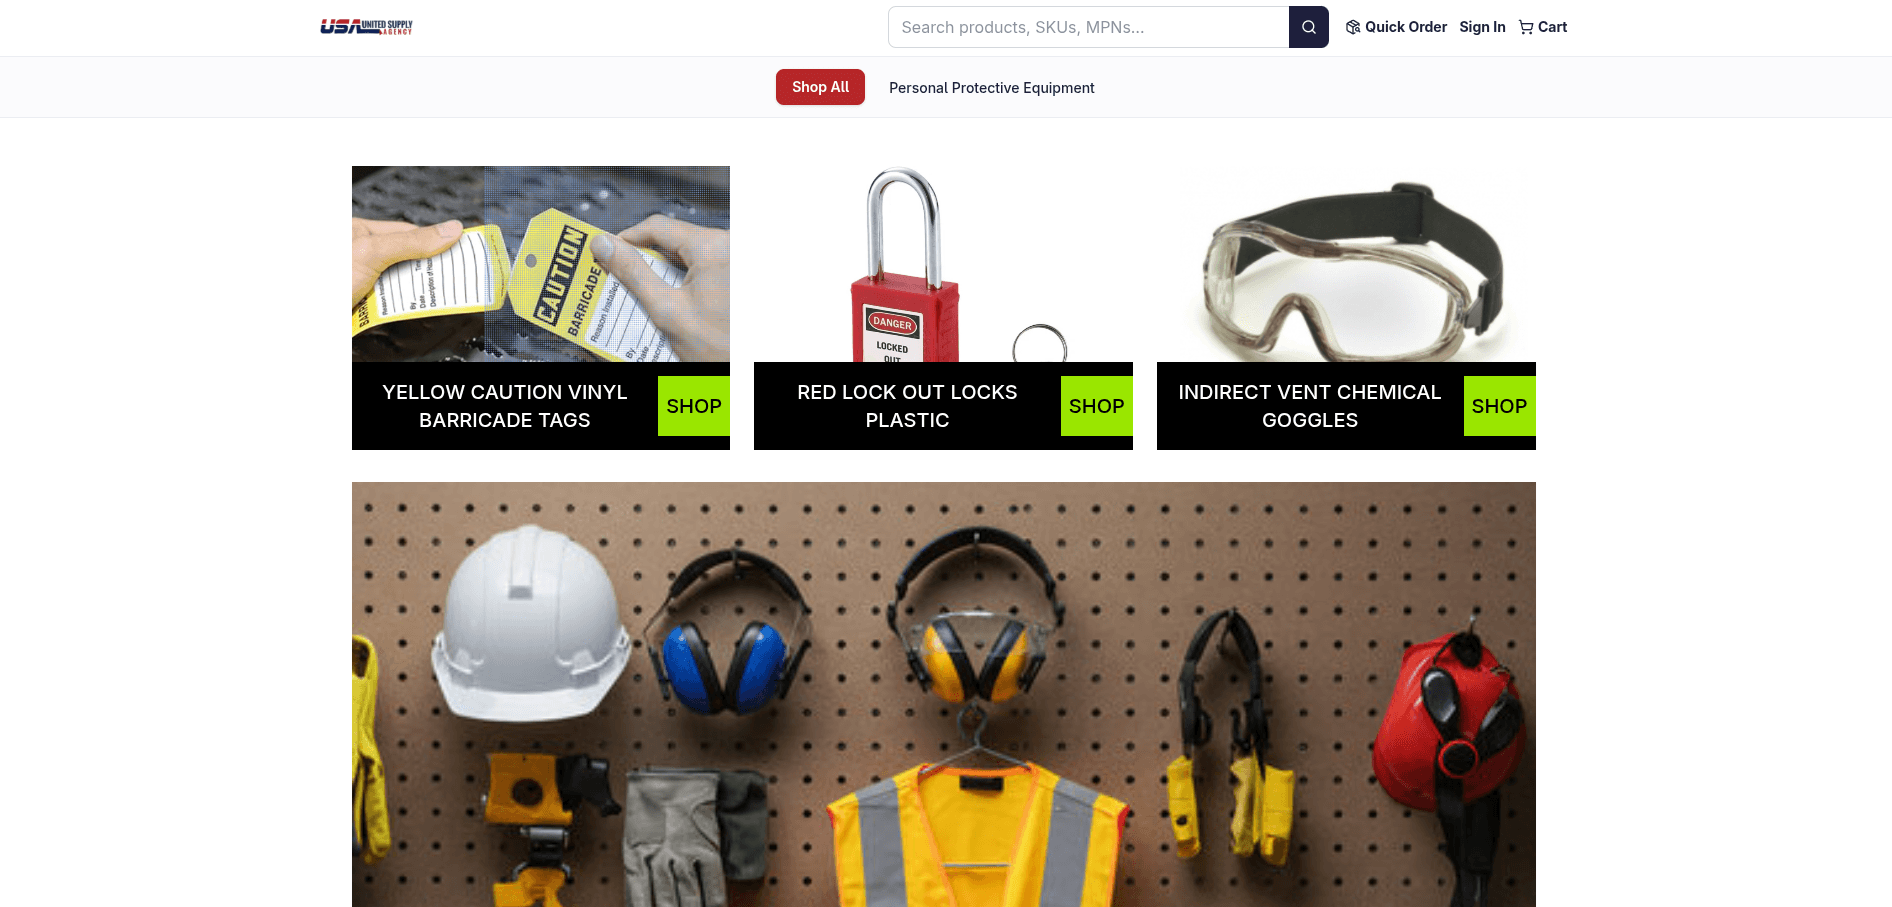Click the 'YELLOW CAUTION VINYL BARRICADE TAGS' title
The height and width of the screenshot is (907, 1892).
click(505, 406)
